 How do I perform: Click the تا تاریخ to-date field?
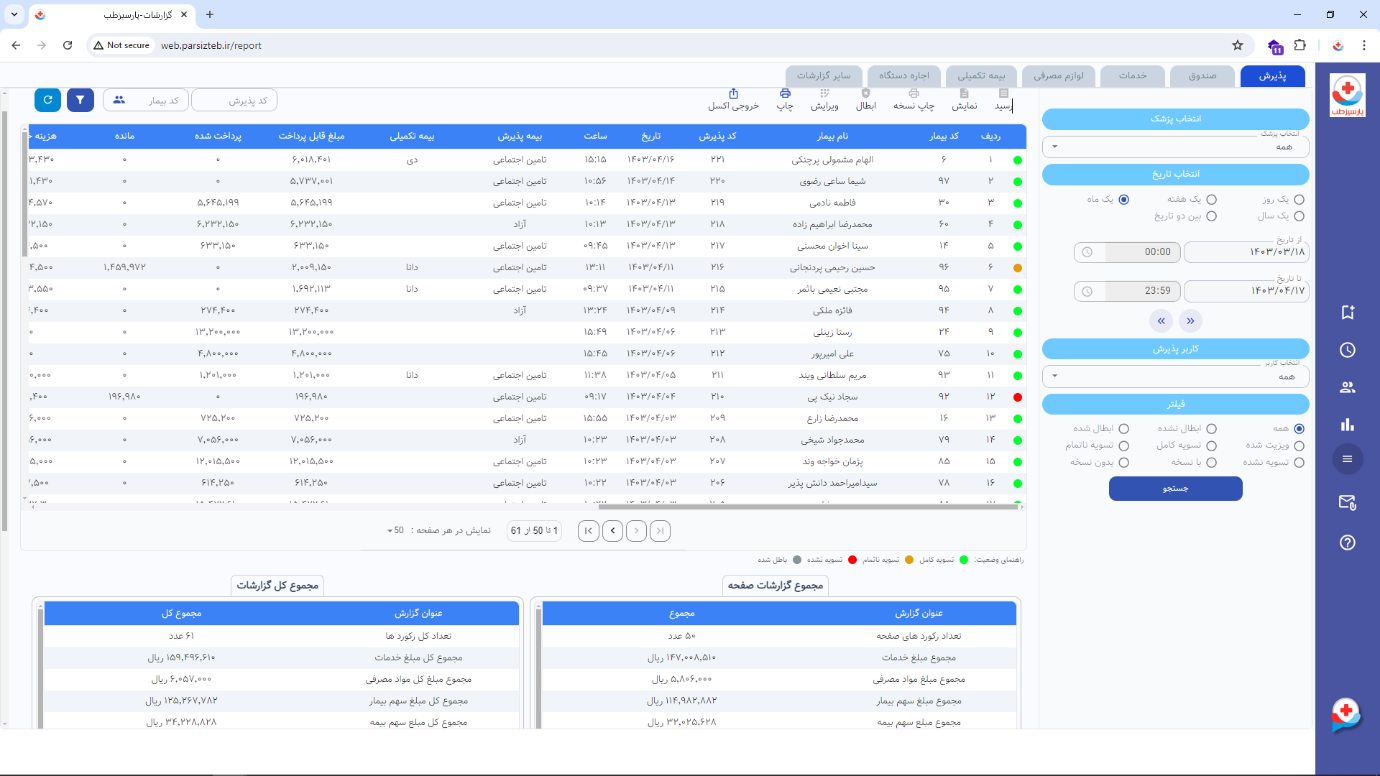1246,292
